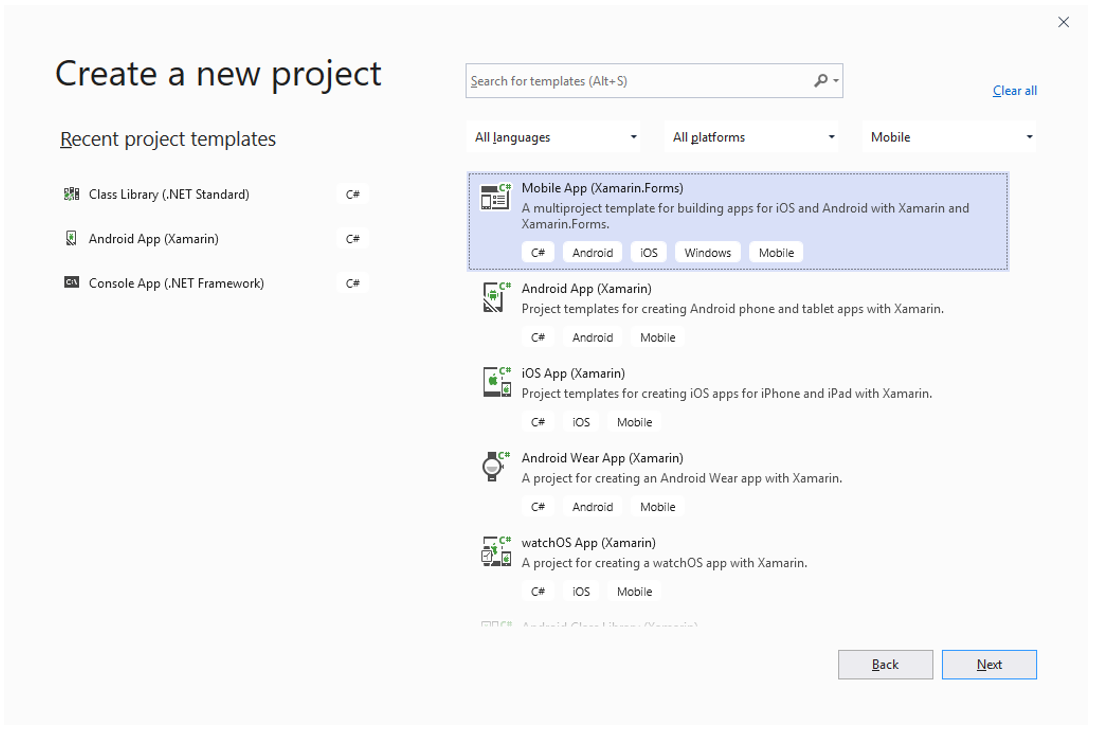Click the Recent project templates heading
This screenshot has height=731, width=1093.
168,139
